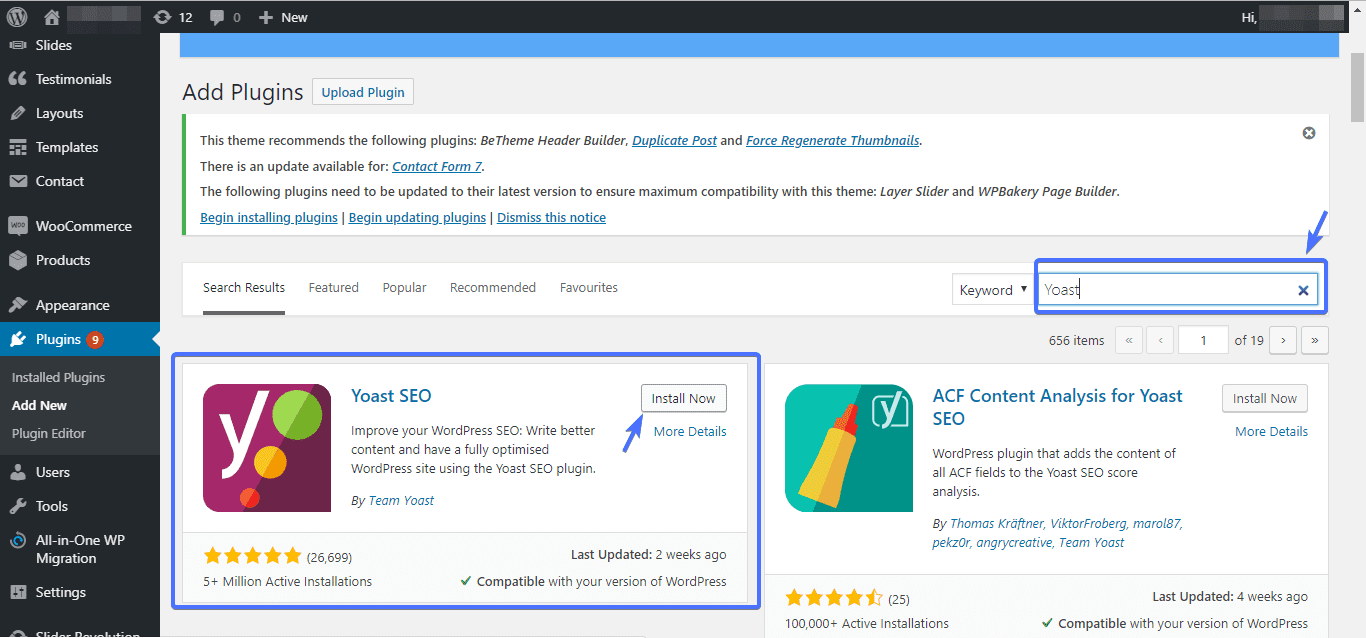
Task: Click the WP Migration circular icon
Action: [x=18, y=540]
